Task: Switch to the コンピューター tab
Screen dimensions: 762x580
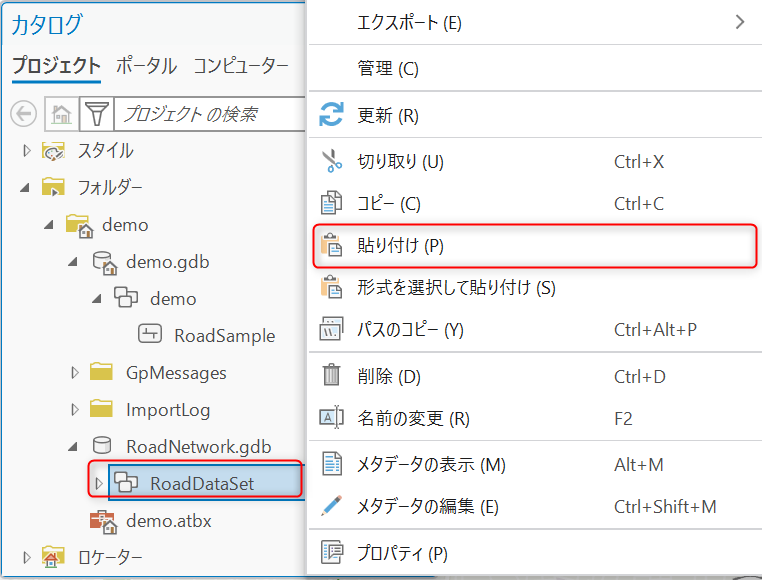Action: tap(241, 65)
